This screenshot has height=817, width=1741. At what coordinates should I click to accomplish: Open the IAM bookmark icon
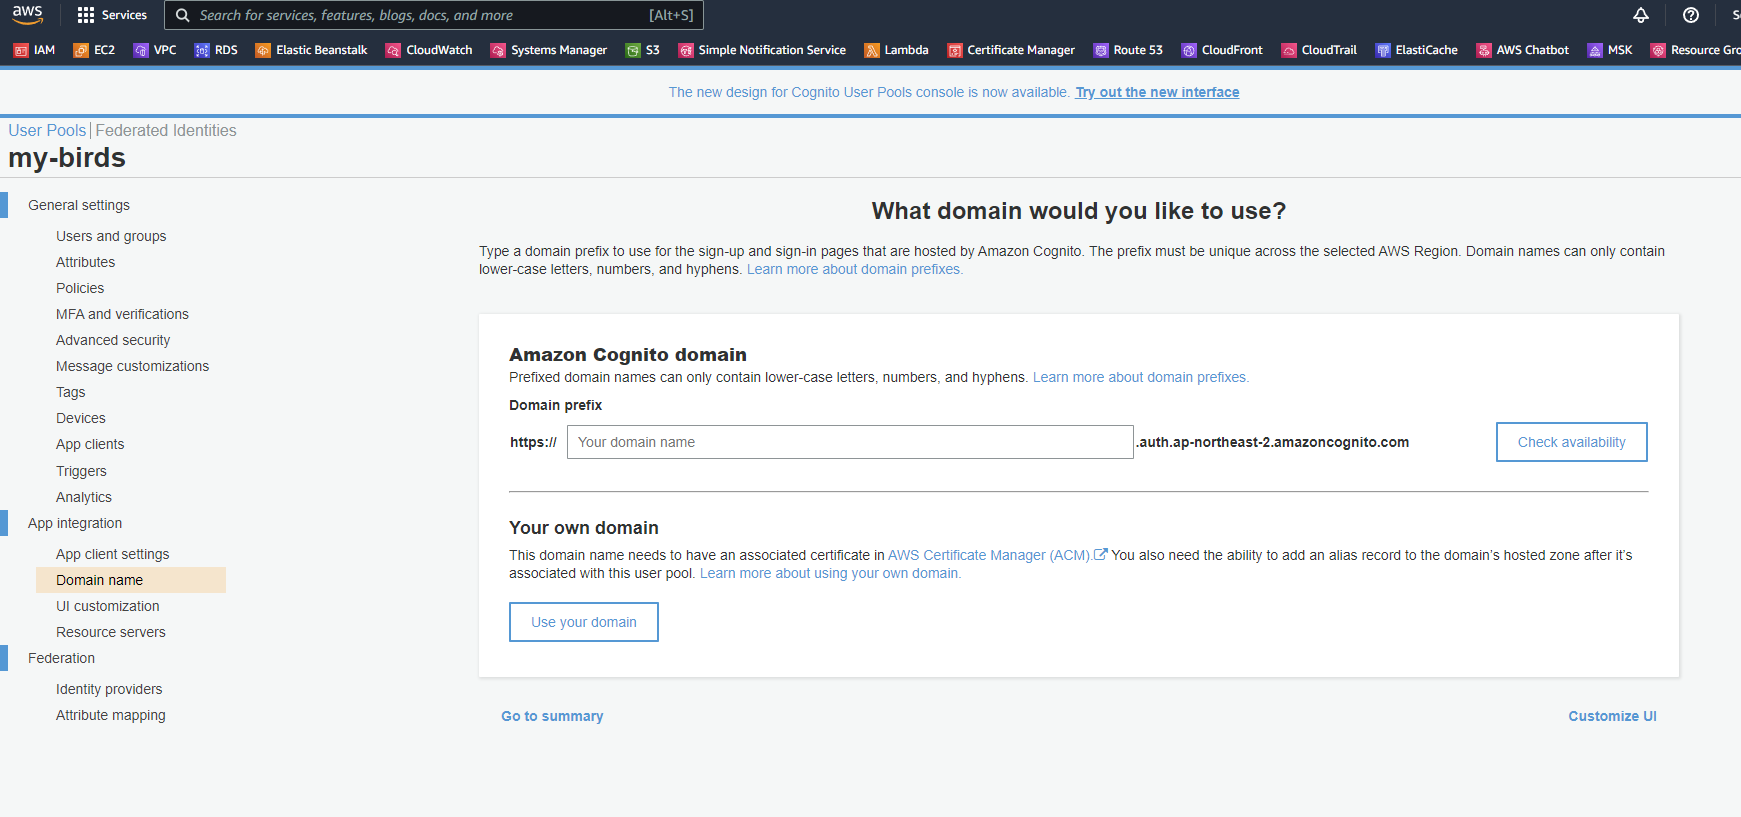pos(21,50)
